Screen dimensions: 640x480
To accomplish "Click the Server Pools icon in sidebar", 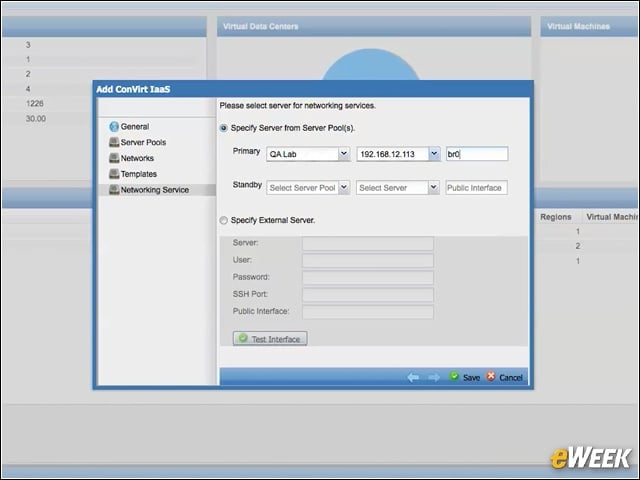I will tap(114, 142).
